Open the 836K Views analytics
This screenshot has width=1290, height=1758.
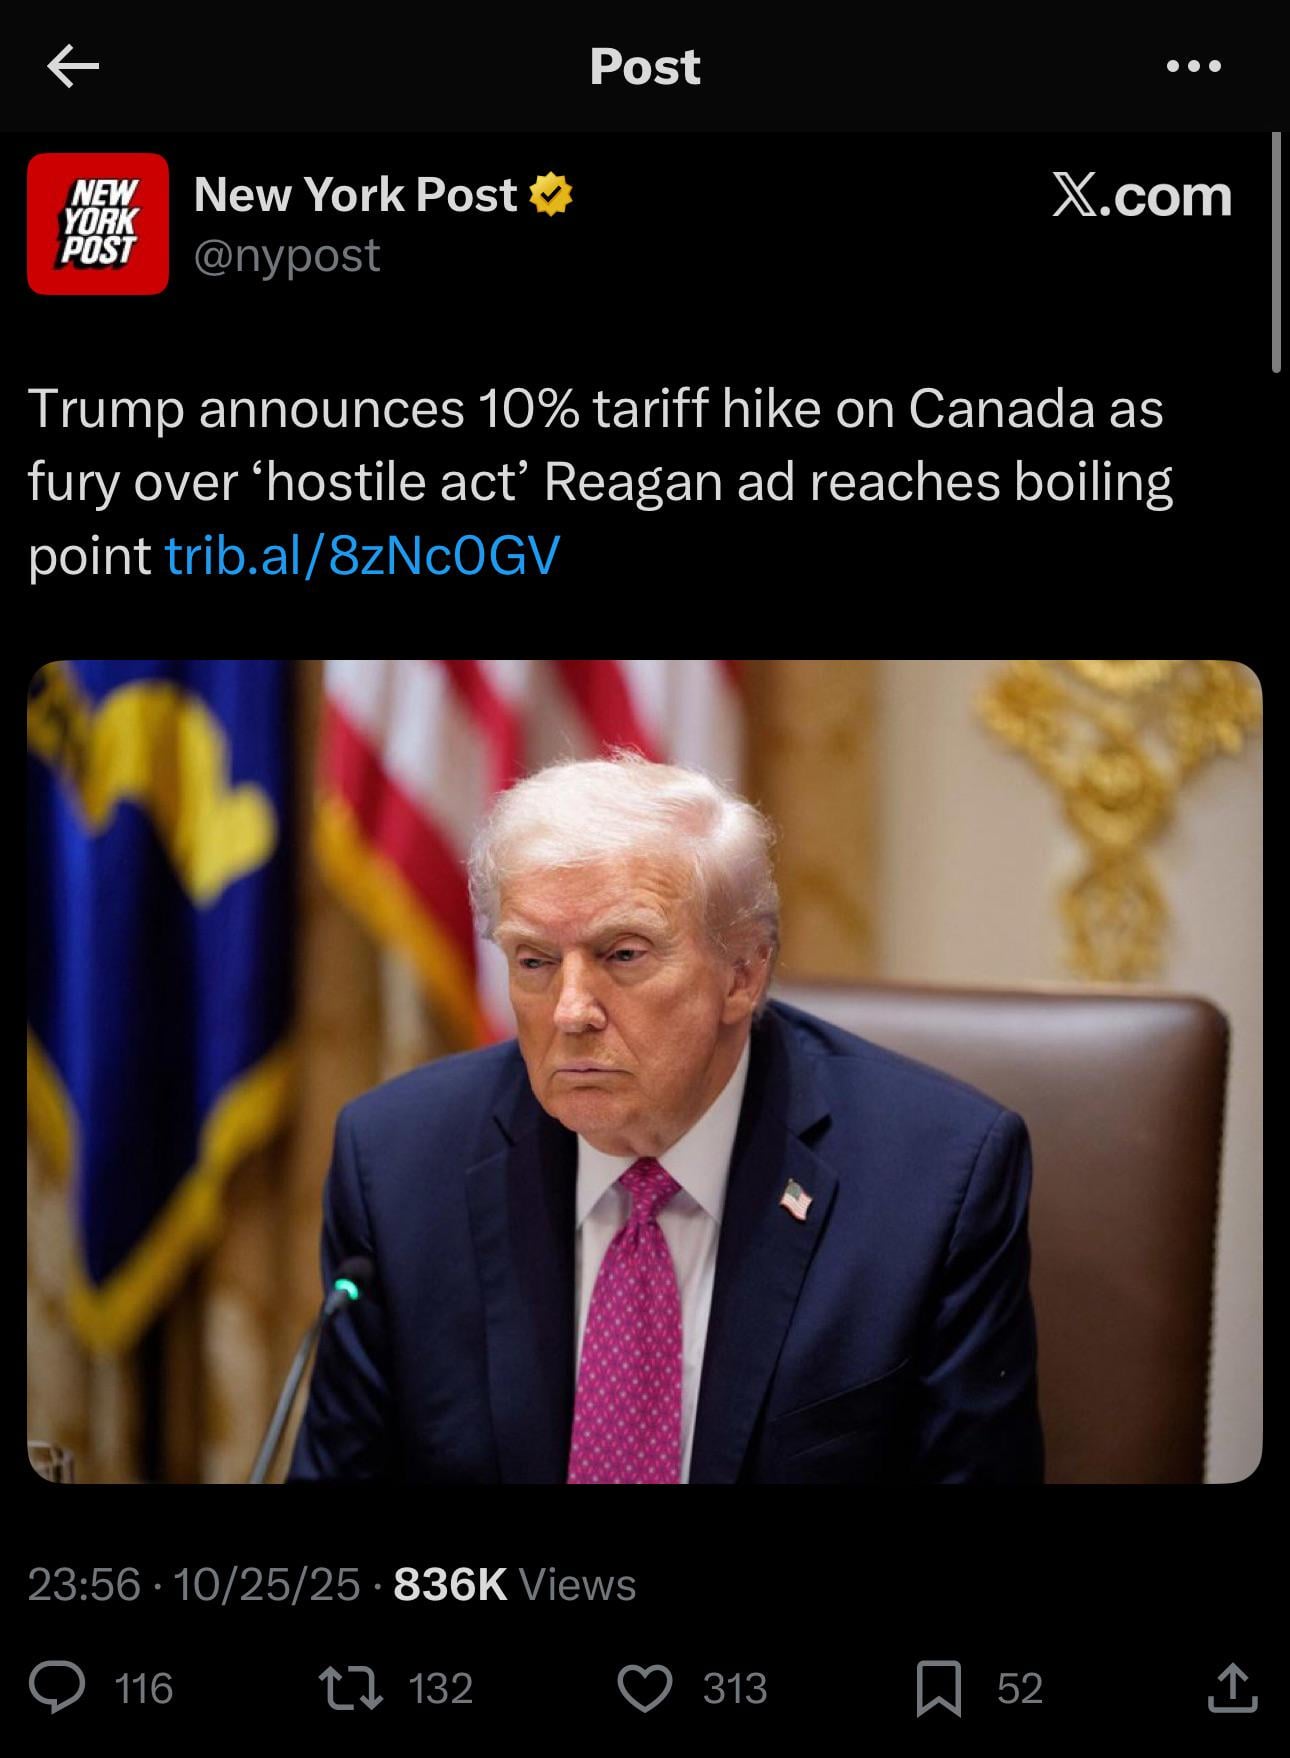[515, 1585]
